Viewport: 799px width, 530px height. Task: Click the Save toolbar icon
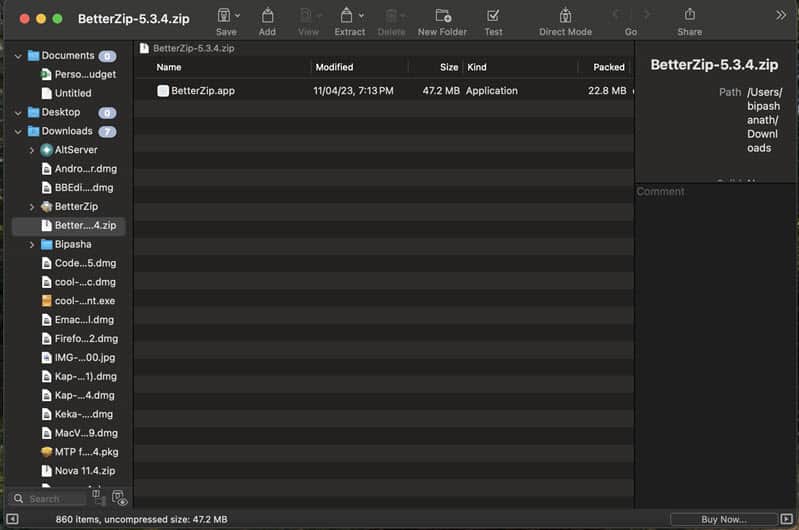click(x=225, y=16)
